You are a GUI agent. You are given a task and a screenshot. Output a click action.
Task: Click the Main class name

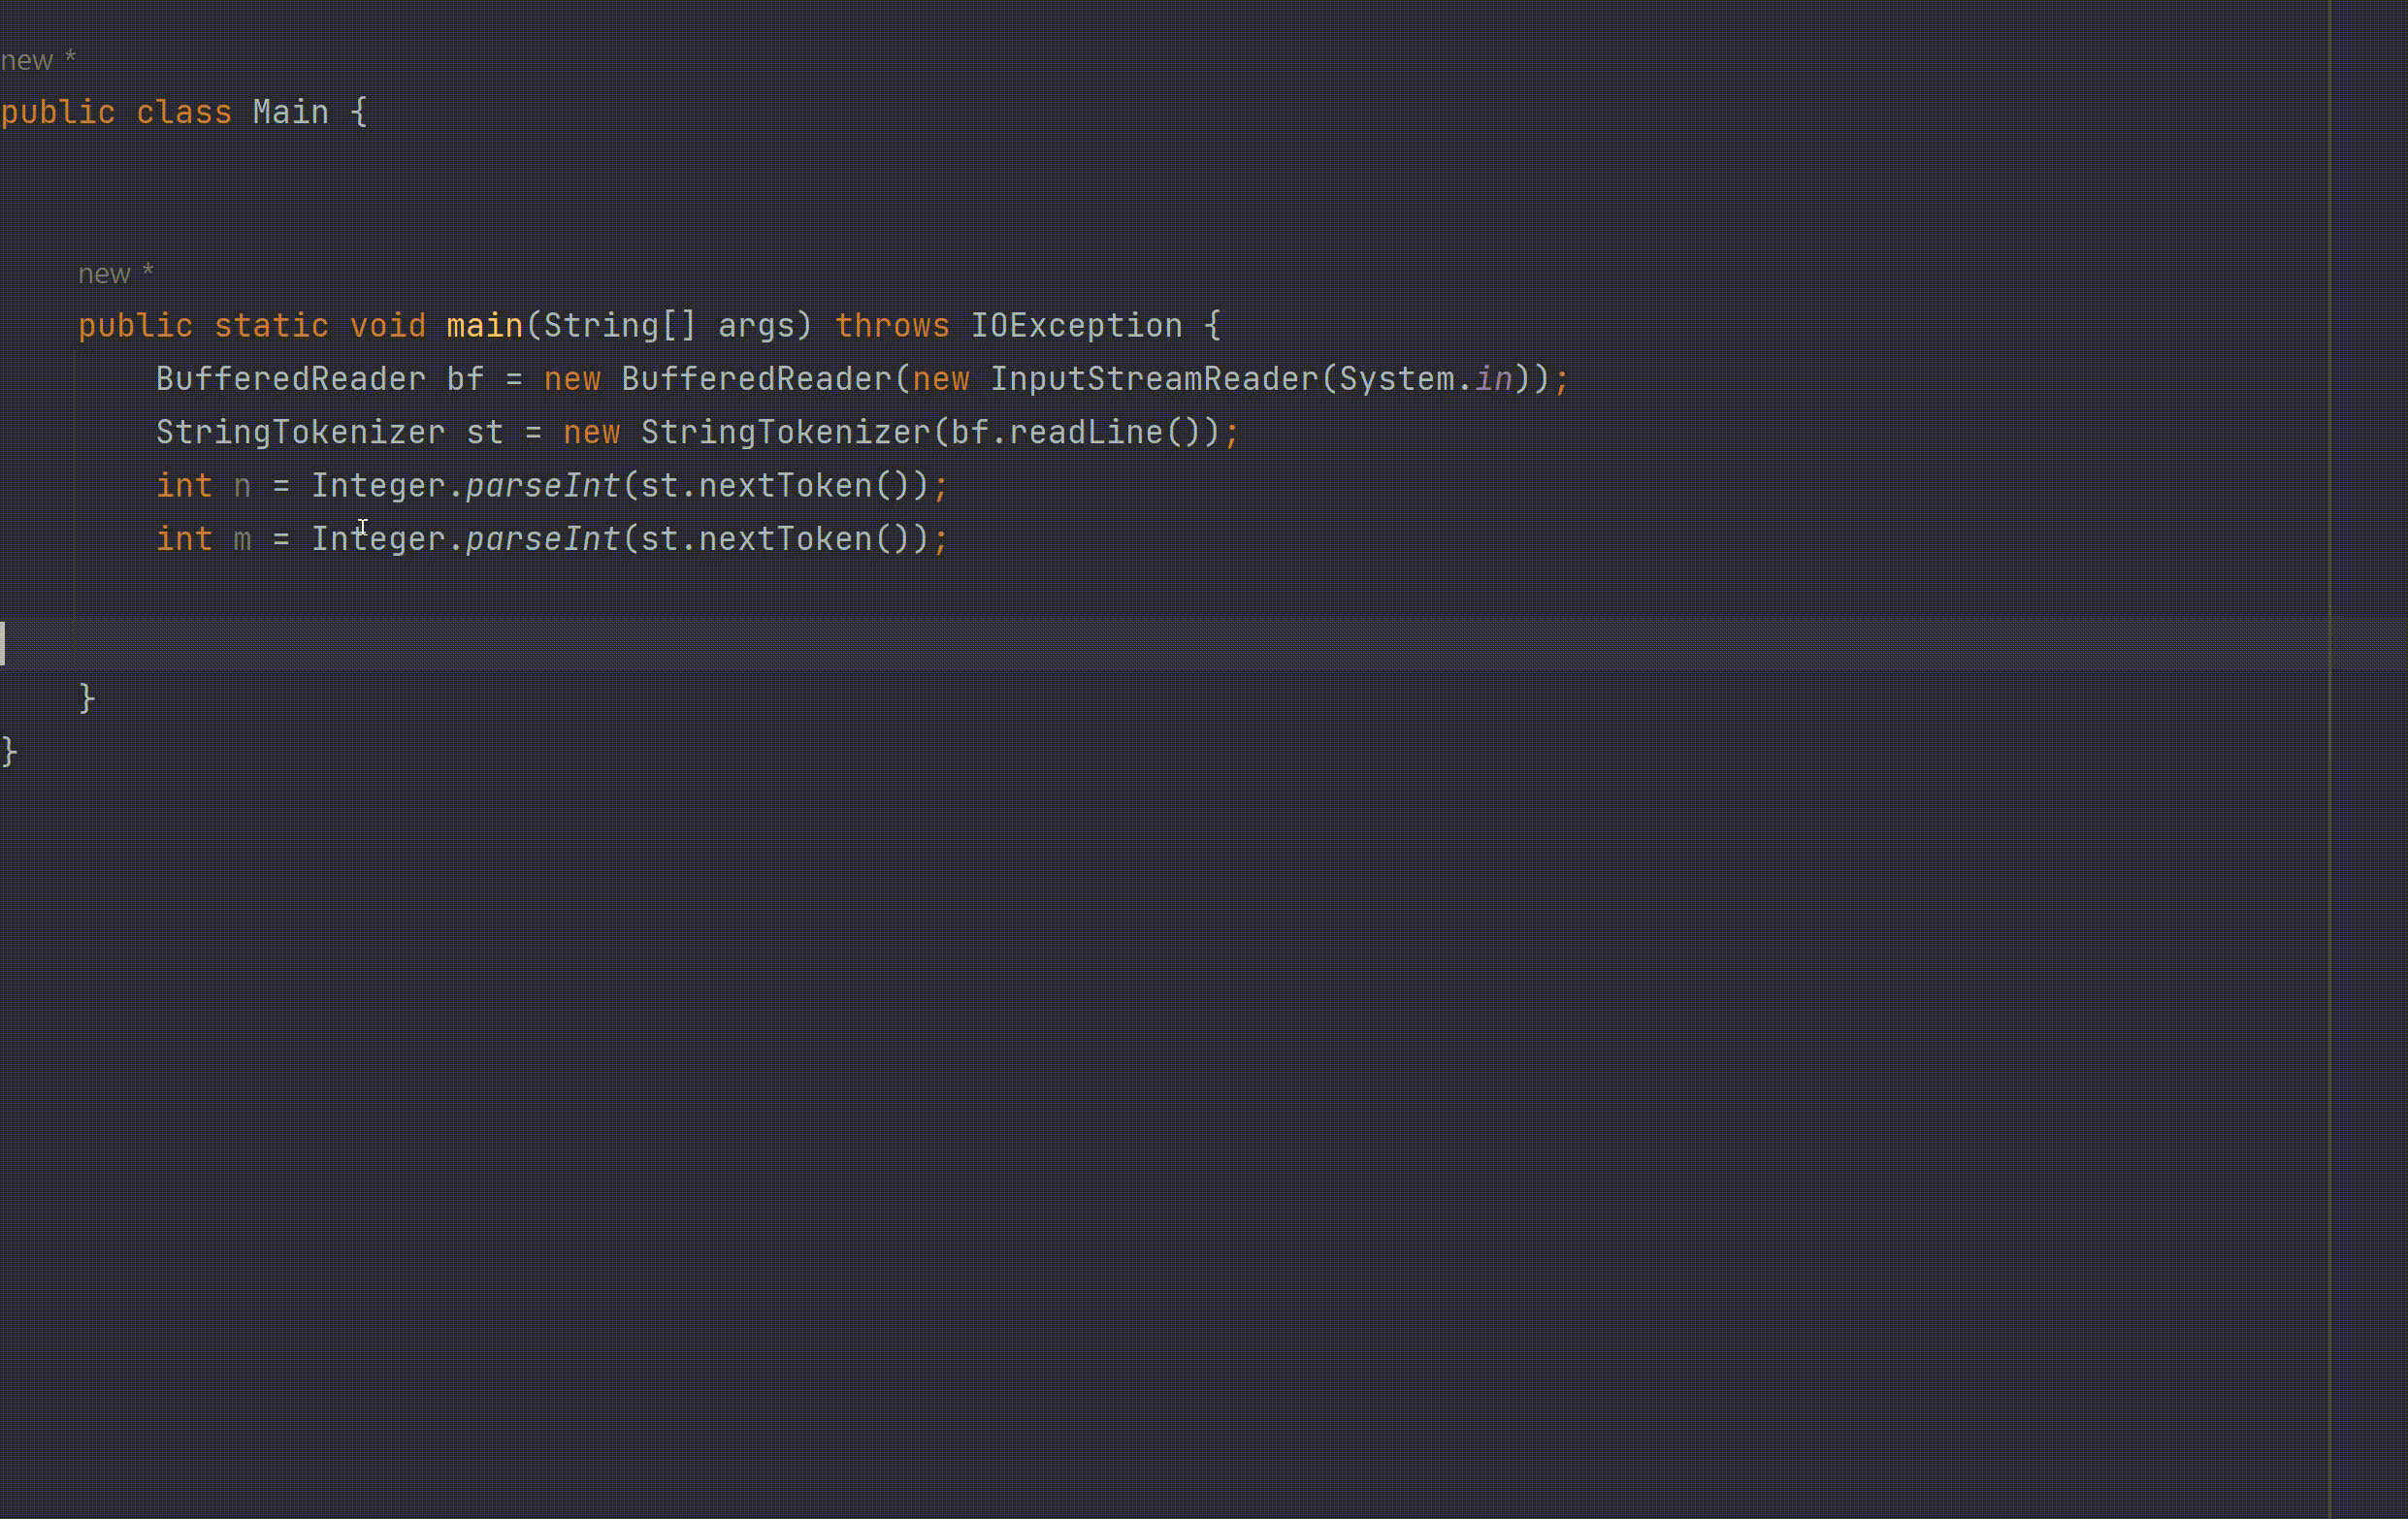[290, 112]
